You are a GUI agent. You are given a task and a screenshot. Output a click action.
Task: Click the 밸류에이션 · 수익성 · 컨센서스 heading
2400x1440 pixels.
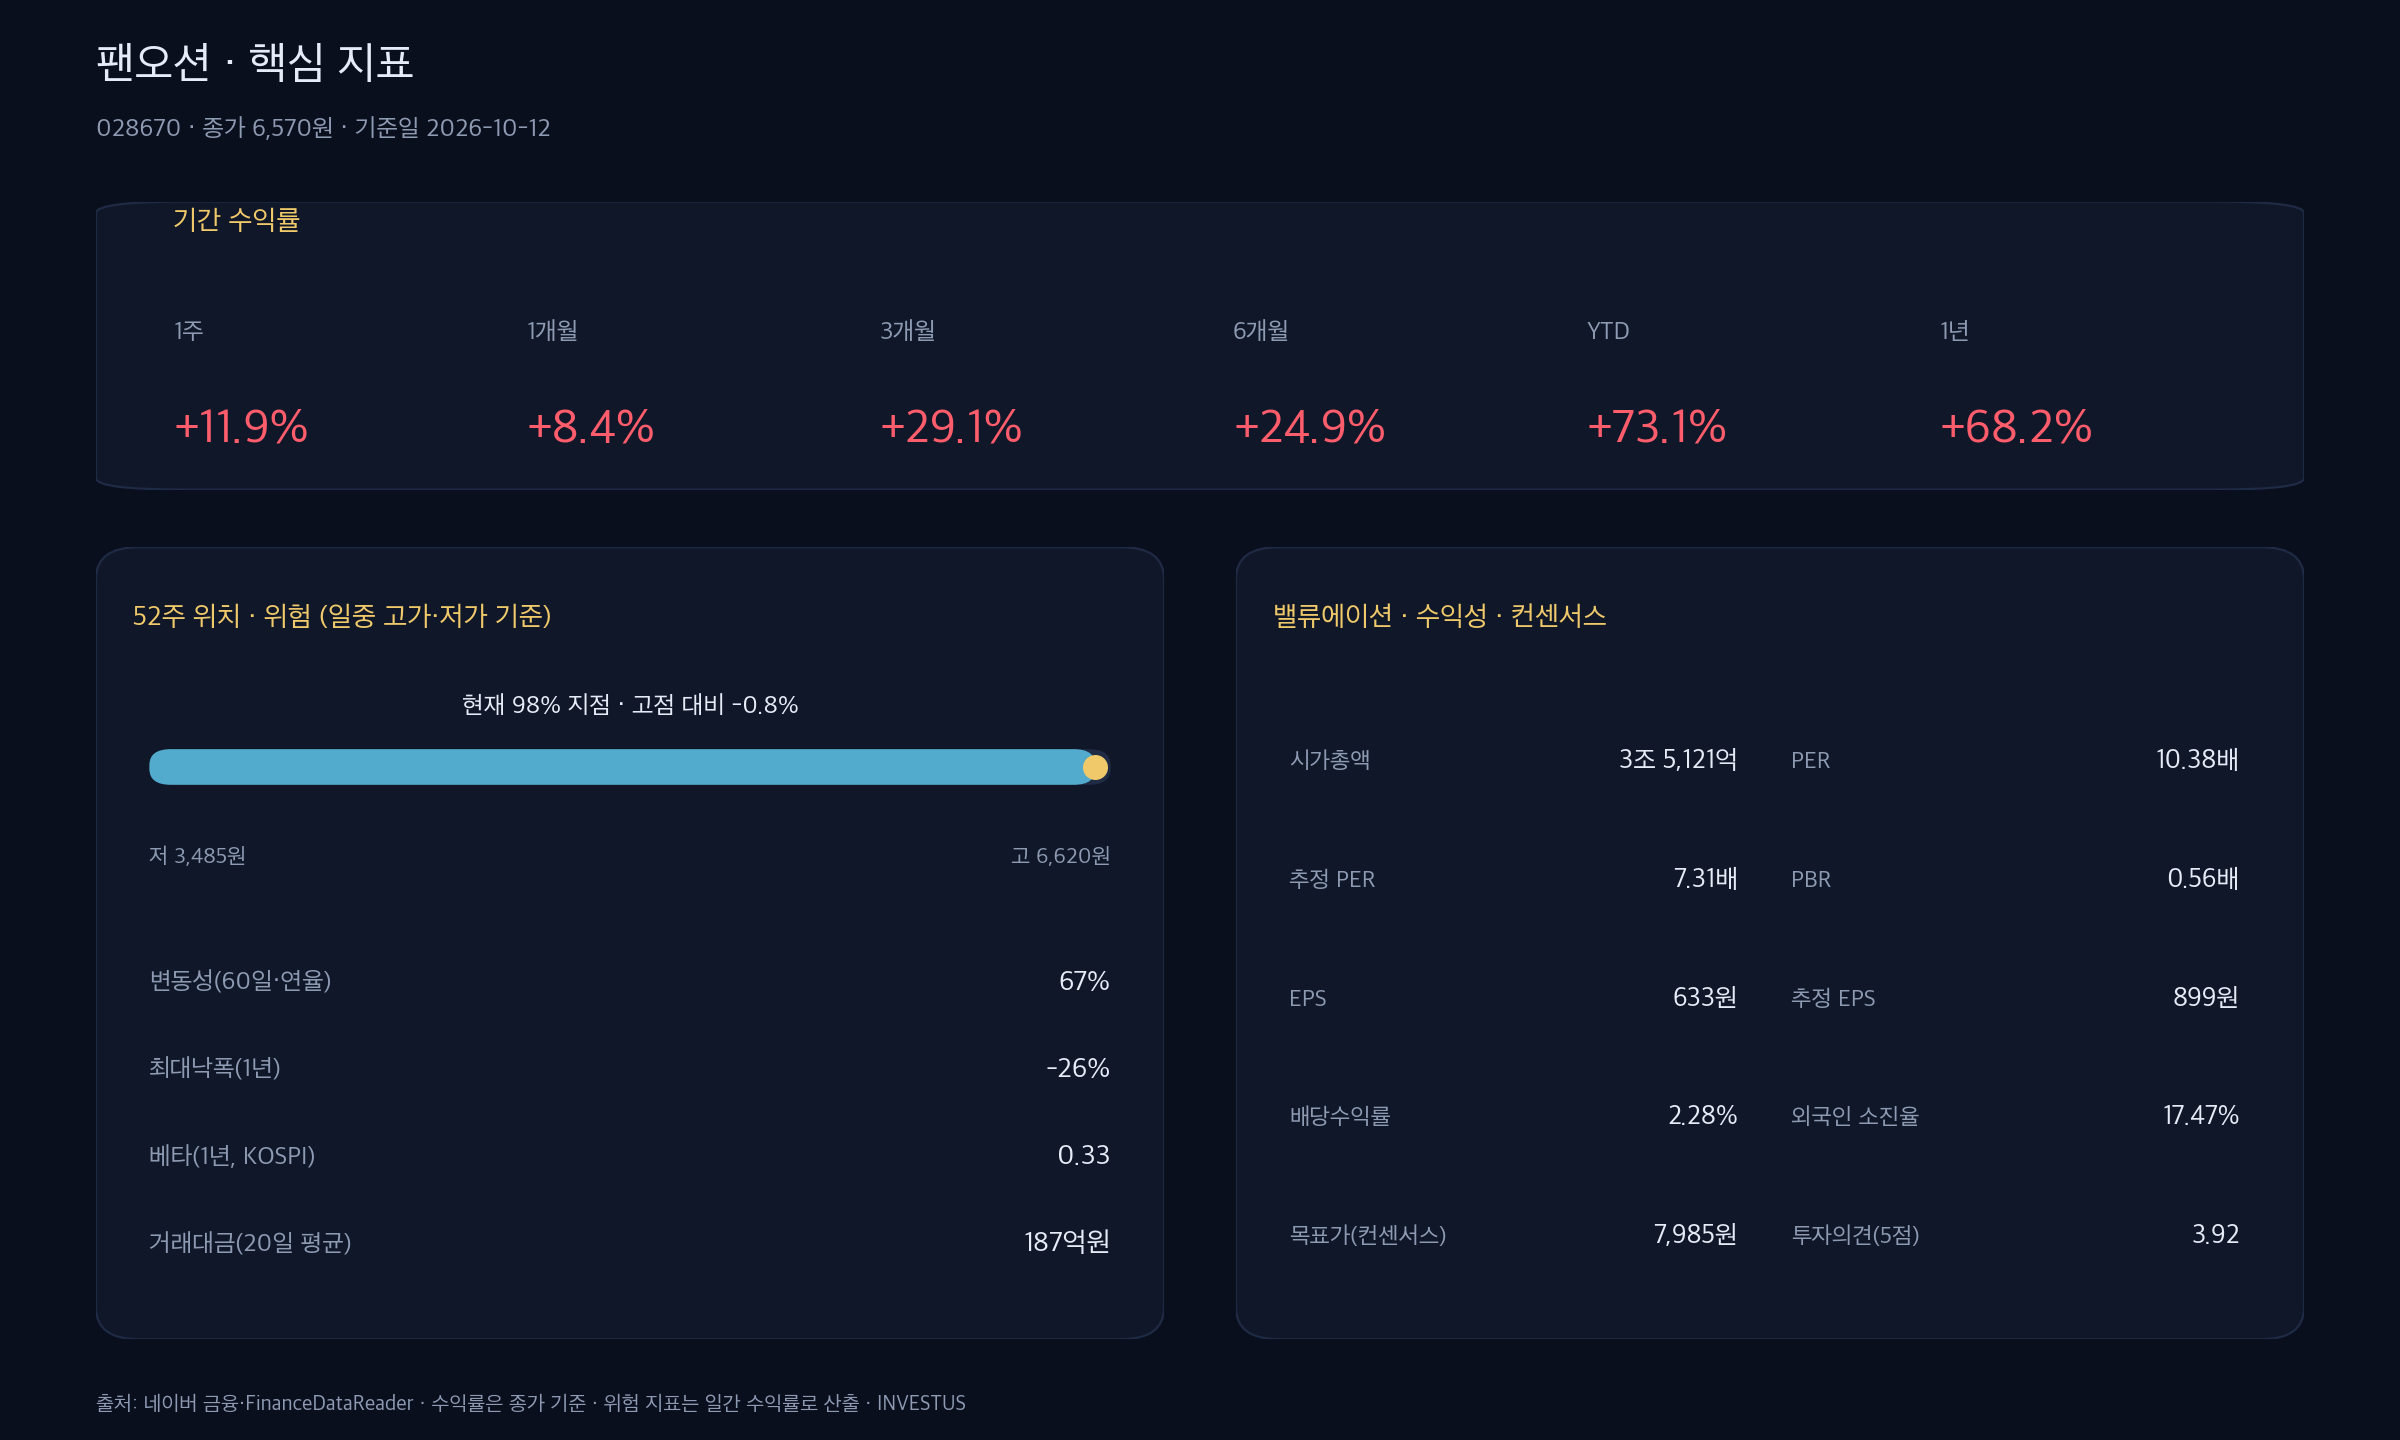pyautogui.click(x=1439, y=615)
